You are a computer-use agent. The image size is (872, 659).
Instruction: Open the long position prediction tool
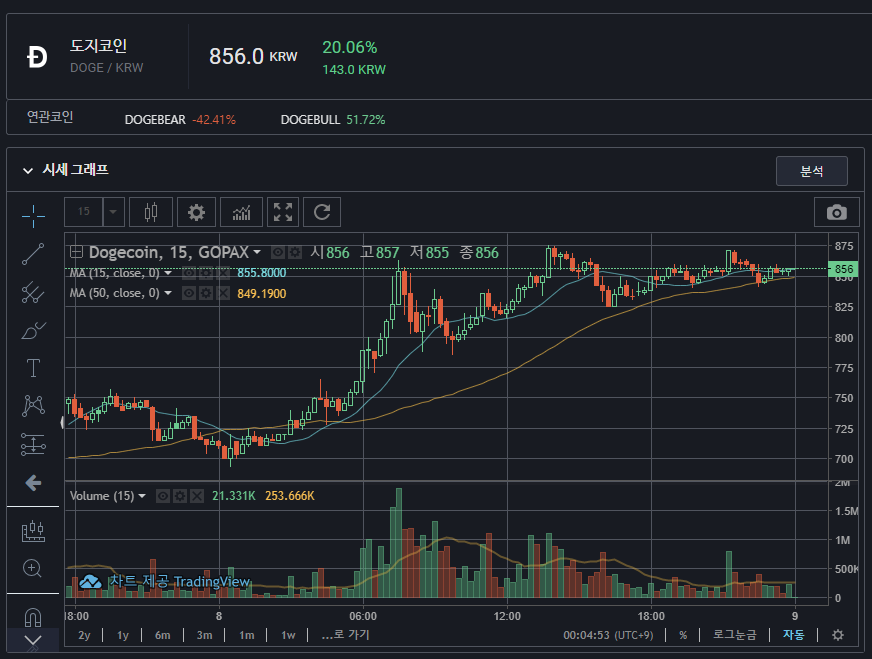[x=33, y=444]
